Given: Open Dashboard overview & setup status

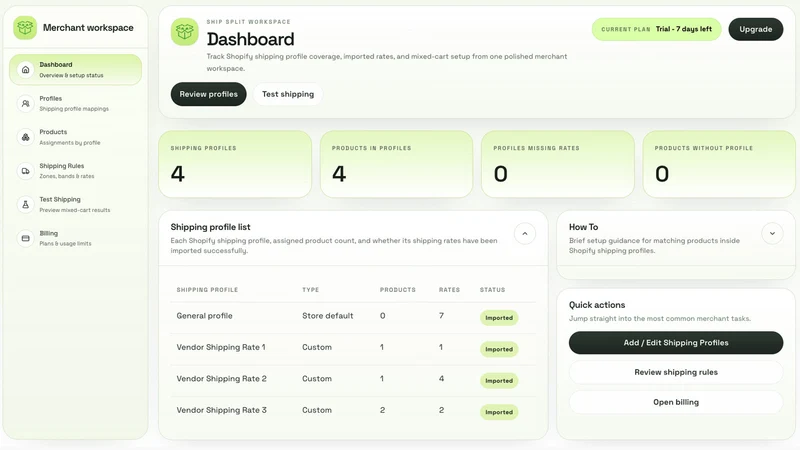Looking at the screenshot, I should point(76,70).
